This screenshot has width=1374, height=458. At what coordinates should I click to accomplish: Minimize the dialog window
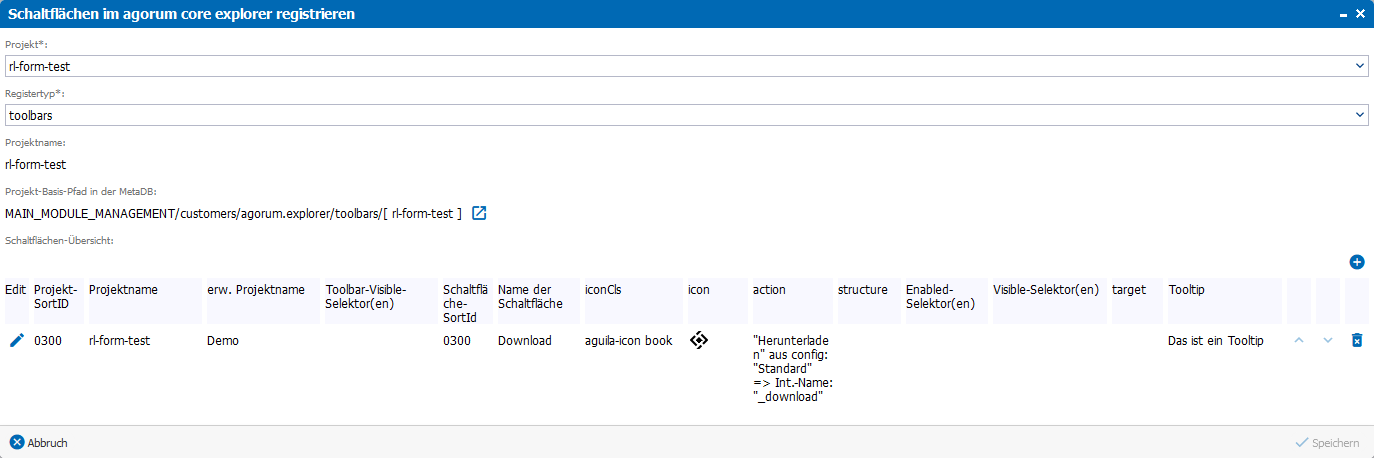1342,14
